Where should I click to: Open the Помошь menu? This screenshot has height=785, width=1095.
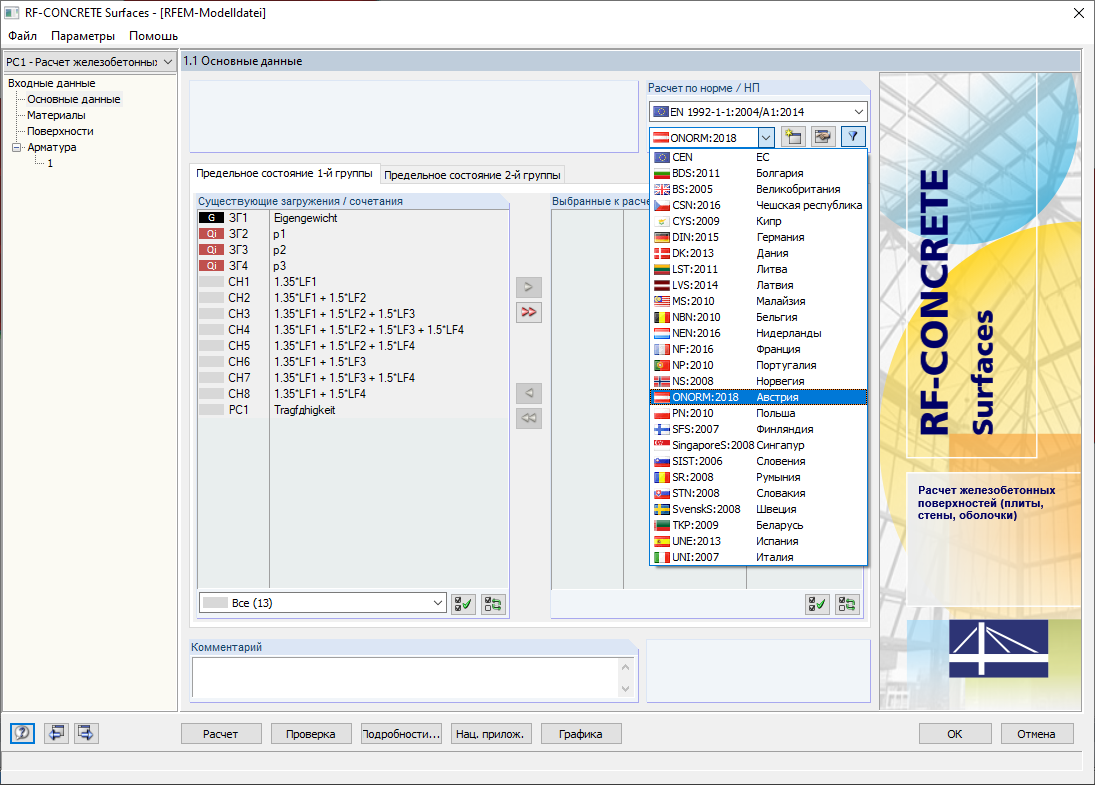[153, 36]
